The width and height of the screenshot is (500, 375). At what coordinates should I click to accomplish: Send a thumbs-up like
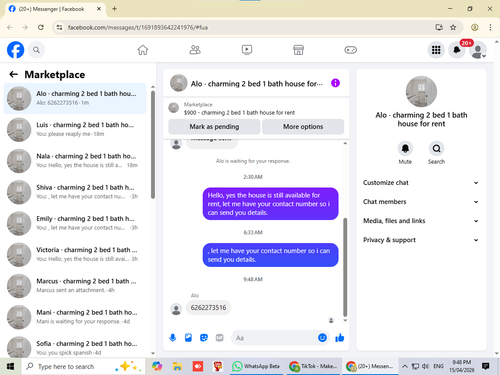click(340, 338)
